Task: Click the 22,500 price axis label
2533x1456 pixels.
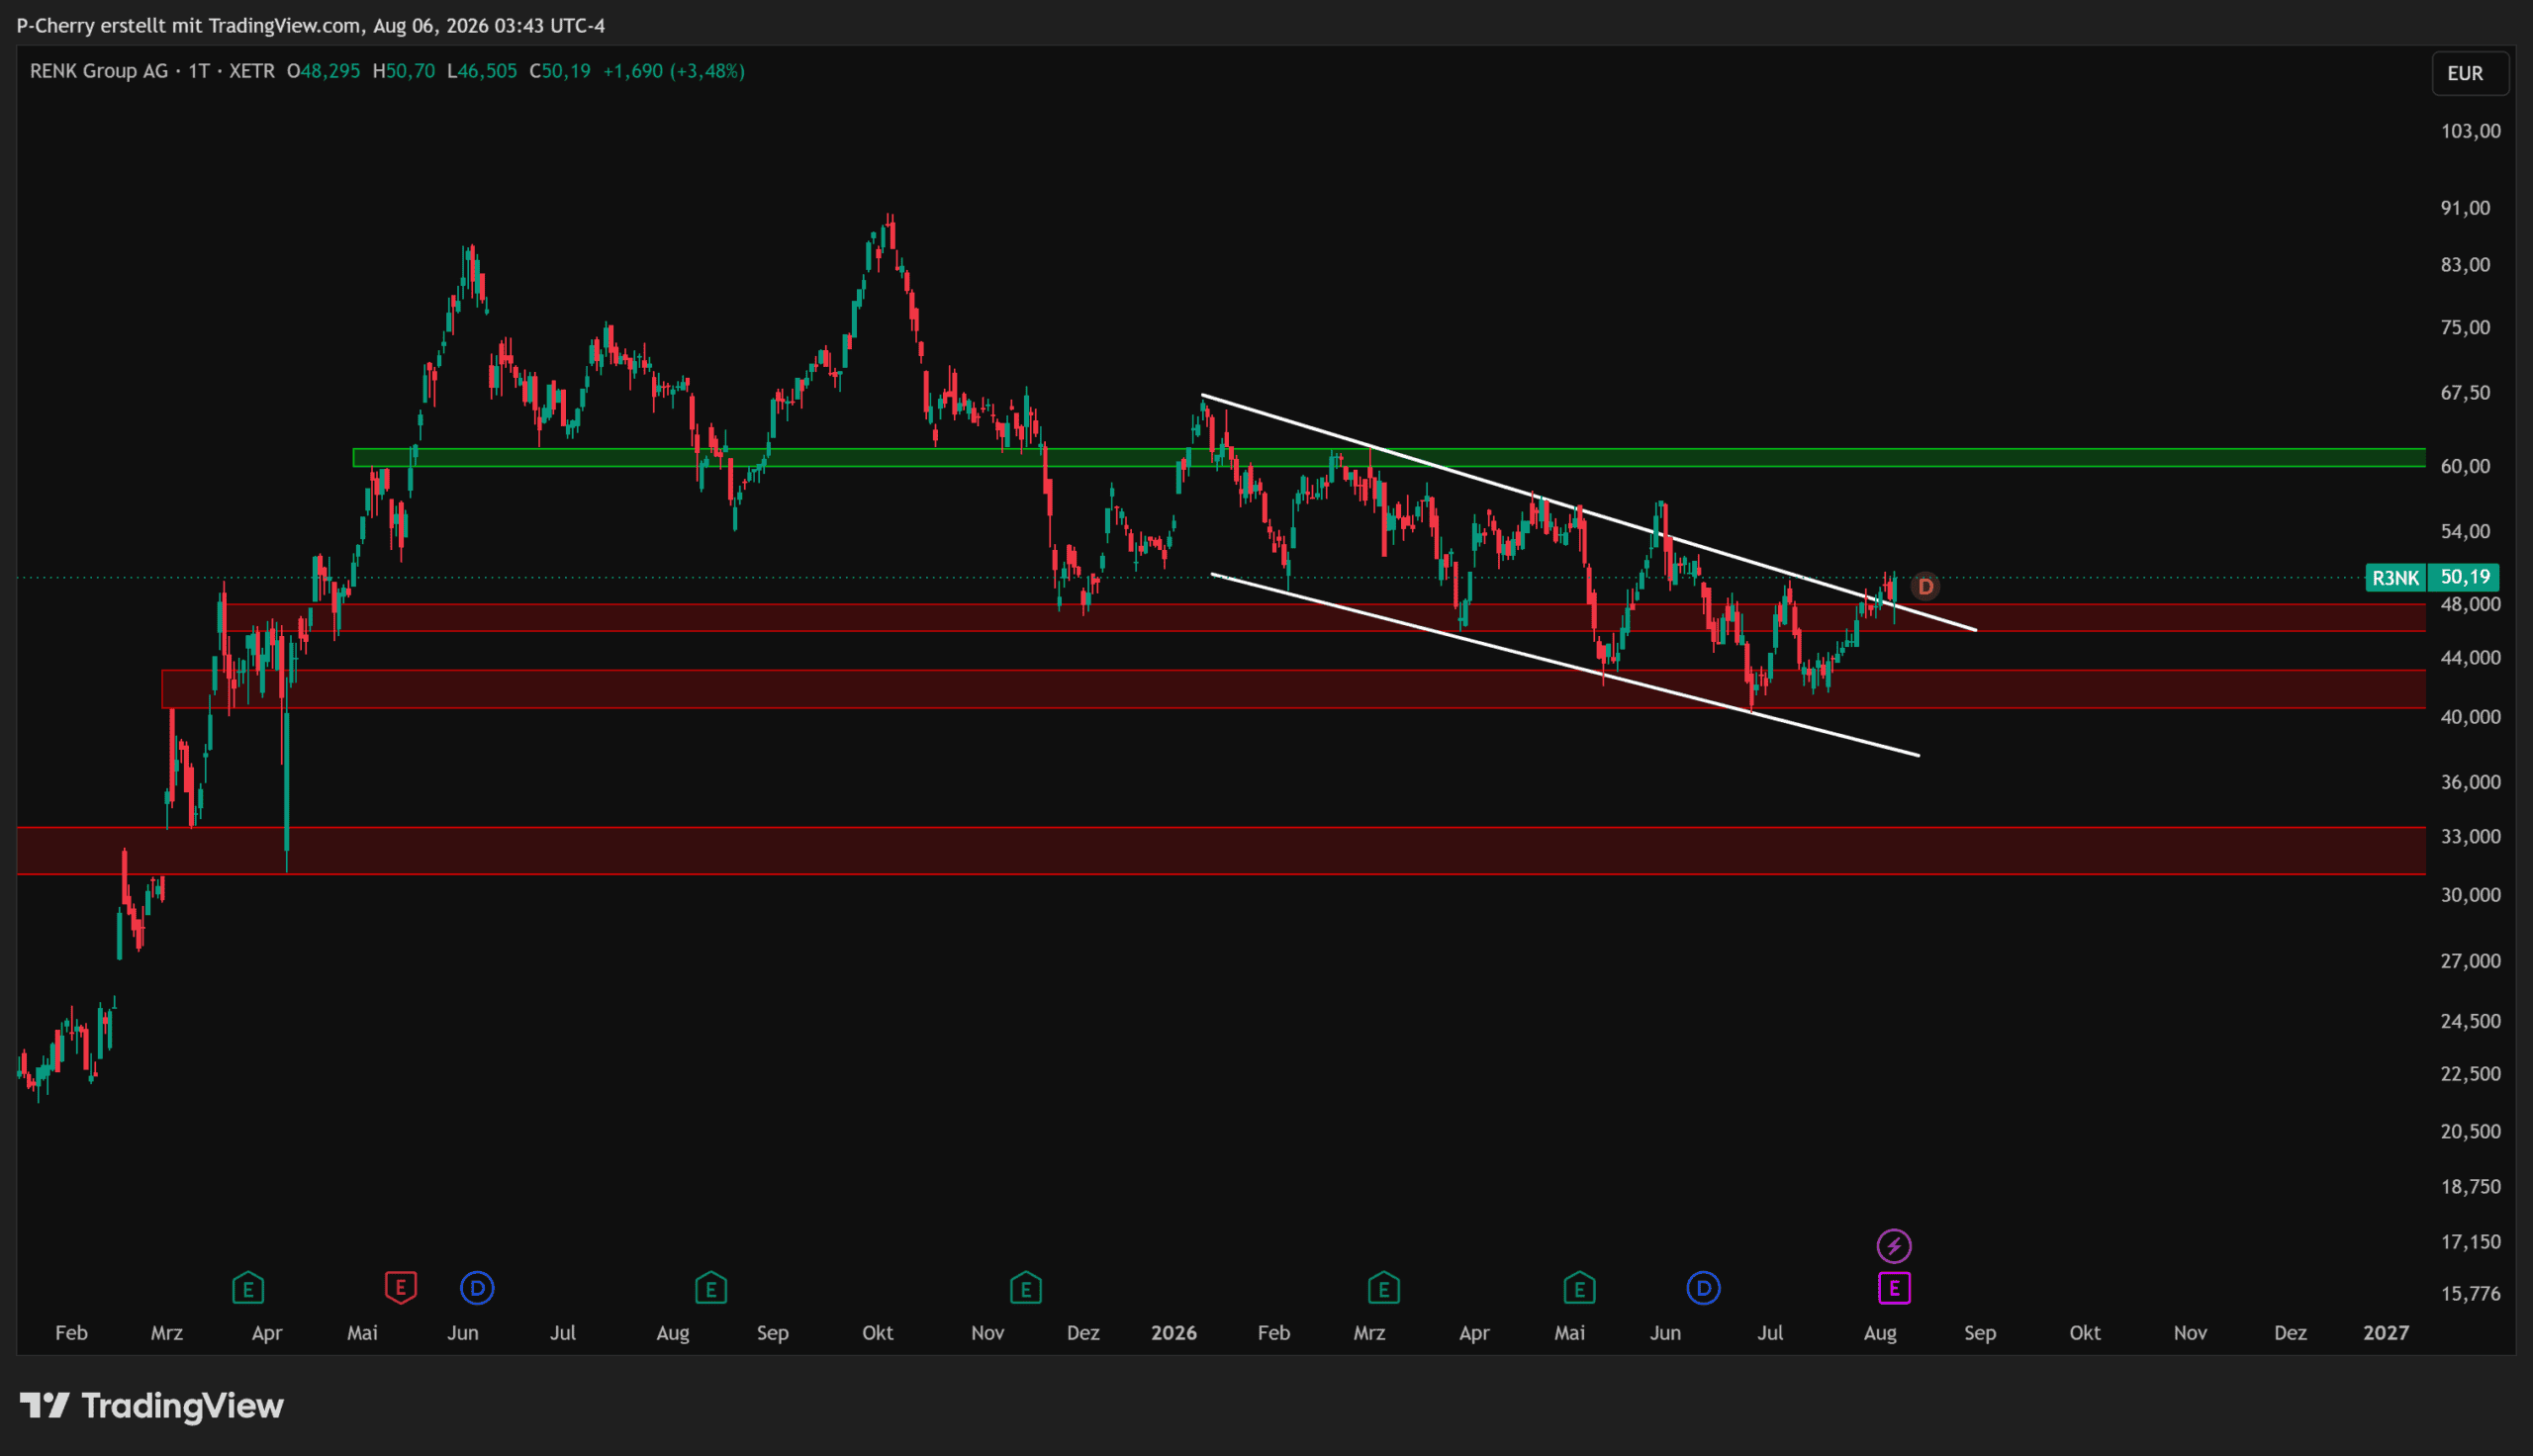Action: tap(2471, 1074)
